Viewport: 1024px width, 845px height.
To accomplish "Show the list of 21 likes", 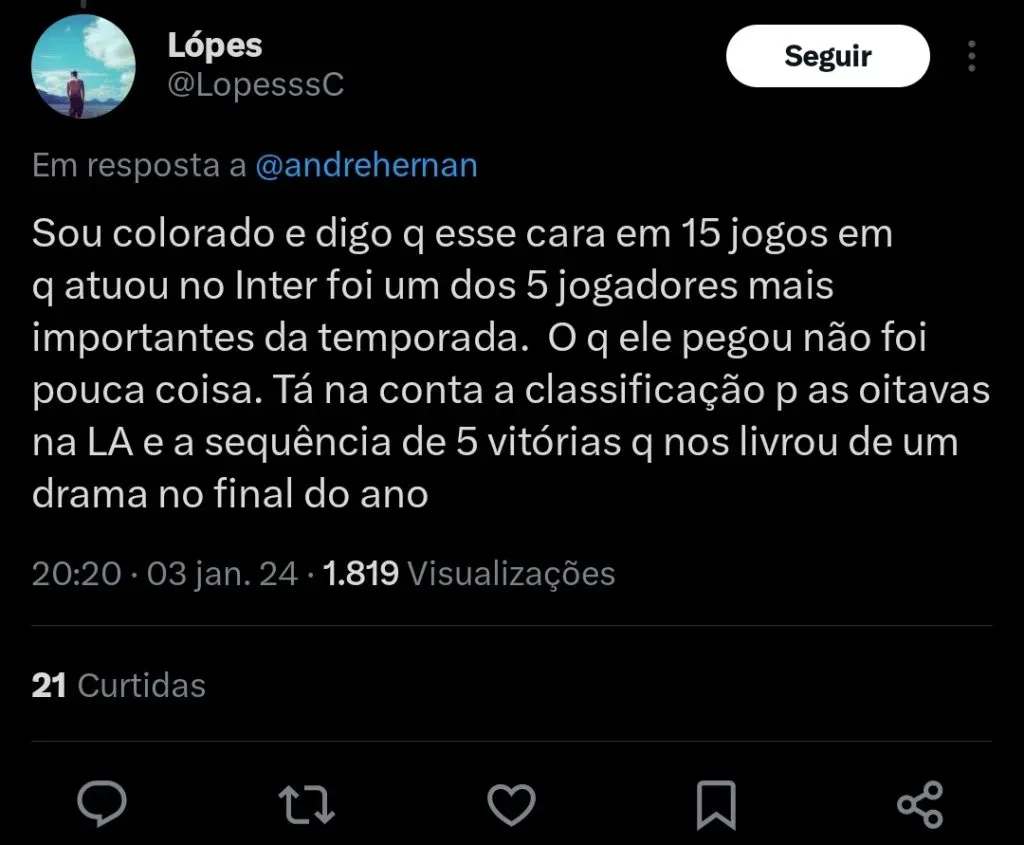I will pyautogui.click(x=49, y=685).
